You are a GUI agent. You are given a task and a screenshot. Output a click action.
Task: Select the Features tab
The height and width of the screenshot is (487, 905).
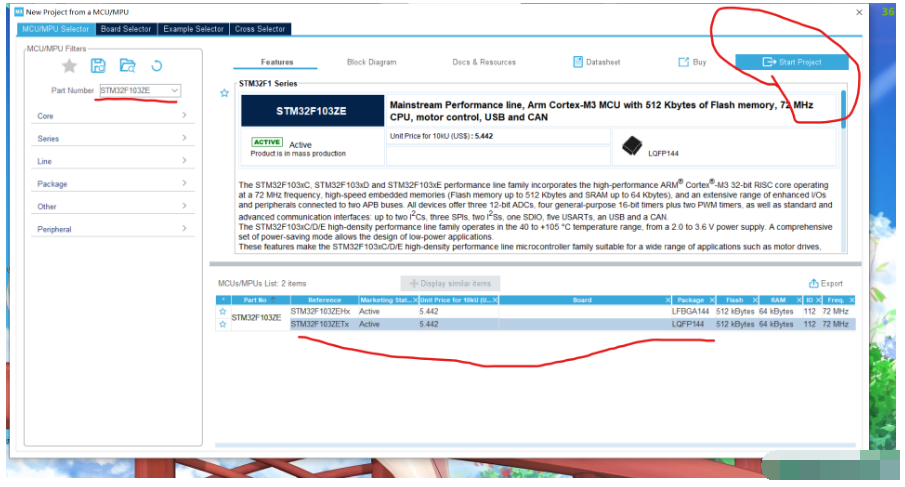[x=277, y=62]
